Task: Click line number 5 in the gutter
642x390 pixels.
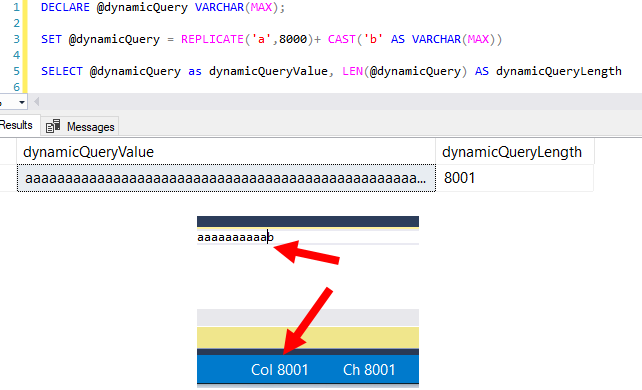Action: pyautogui.click(x=16, y=71)
